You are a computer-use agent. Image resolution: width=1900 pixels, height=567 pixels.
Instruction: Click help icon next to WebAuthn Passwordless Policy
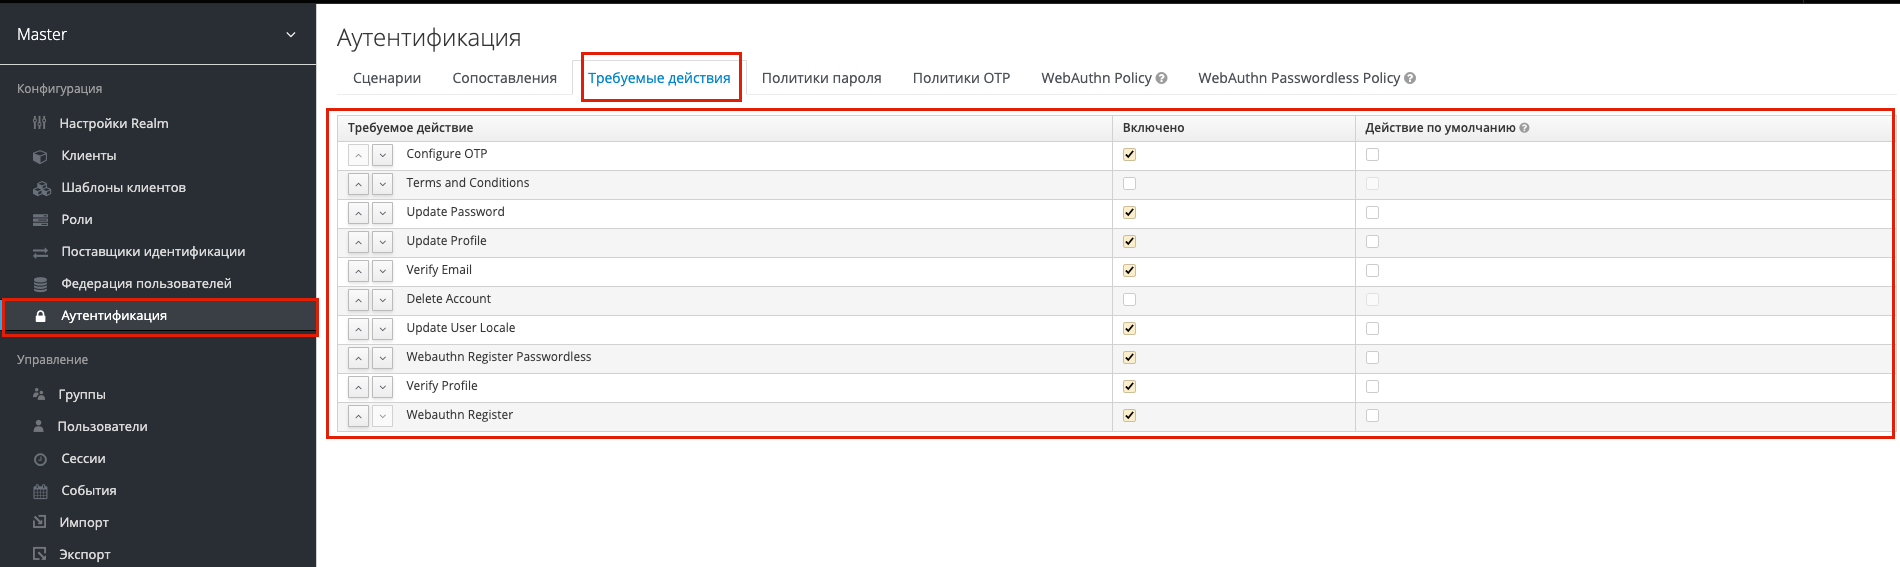pyautogui.click(x=1410, y=78)
